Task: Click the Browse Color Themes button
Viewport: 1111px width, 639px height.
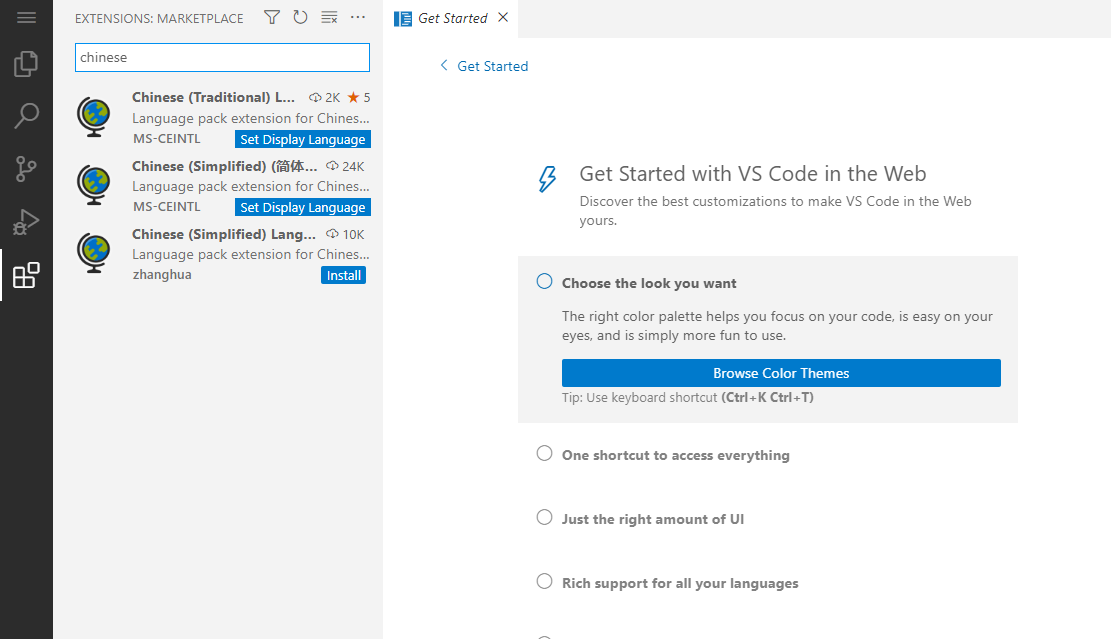Action: (781, 373)
